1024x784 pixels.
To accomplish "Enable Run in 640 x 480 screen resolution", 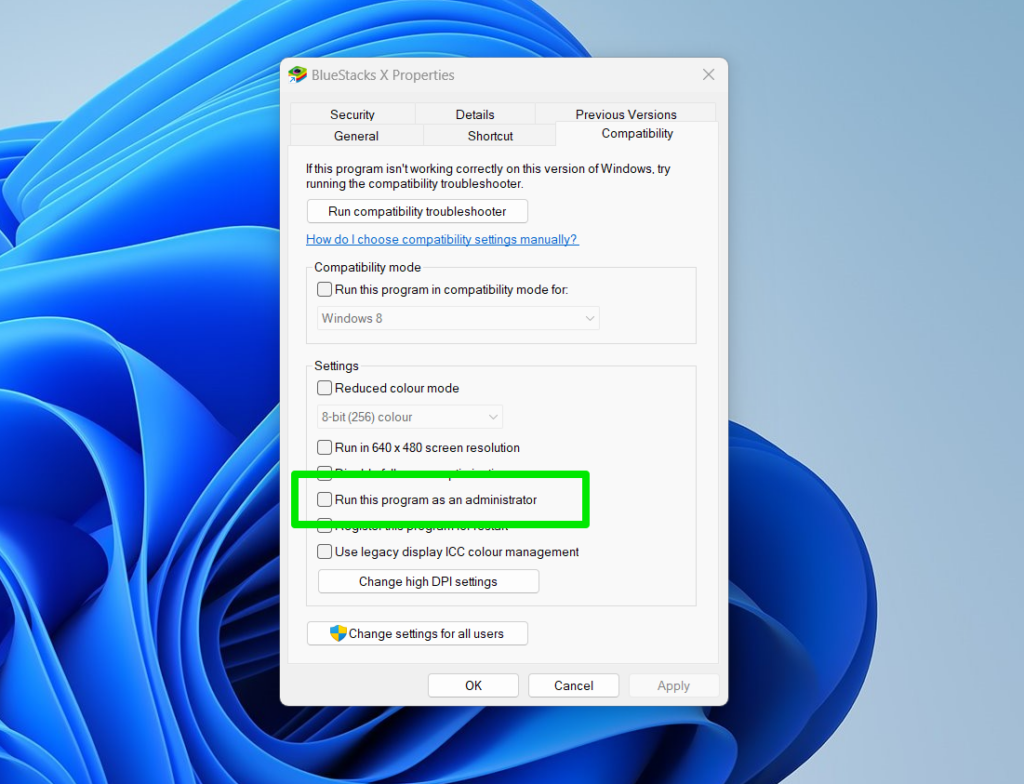I will click(x=325, y=447).
